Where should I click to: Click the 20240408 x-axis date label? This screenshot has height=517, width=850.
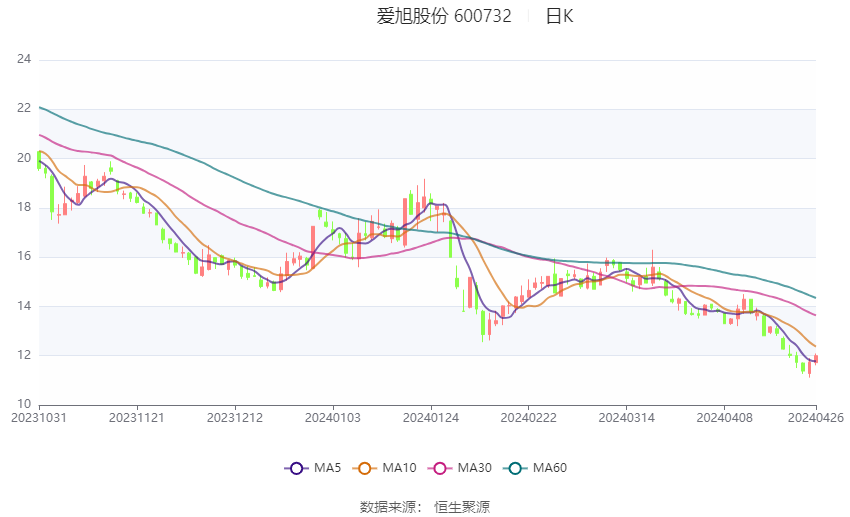[725, 418]
